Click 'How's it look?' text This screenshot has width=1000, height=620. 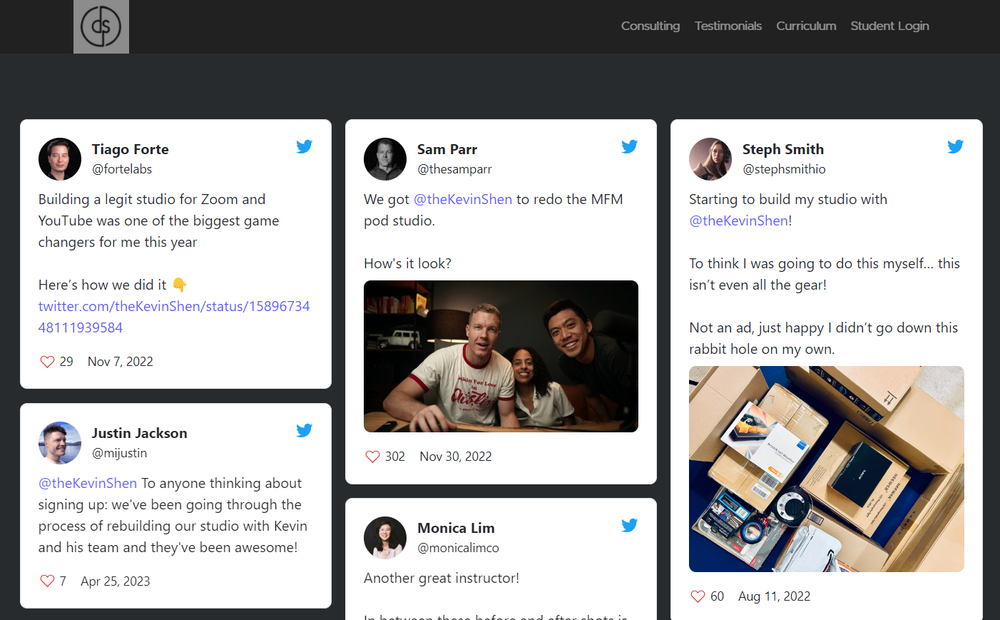point(408,263)
